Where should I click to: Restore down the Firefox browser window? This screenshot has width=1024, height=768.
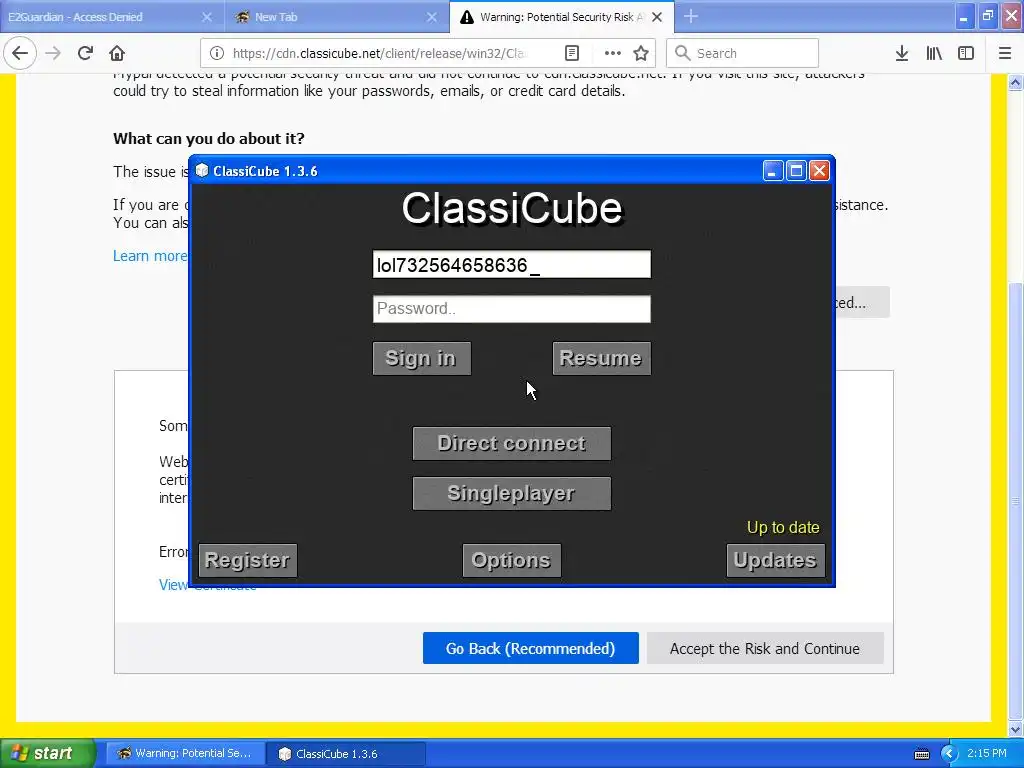pos(987,17)
